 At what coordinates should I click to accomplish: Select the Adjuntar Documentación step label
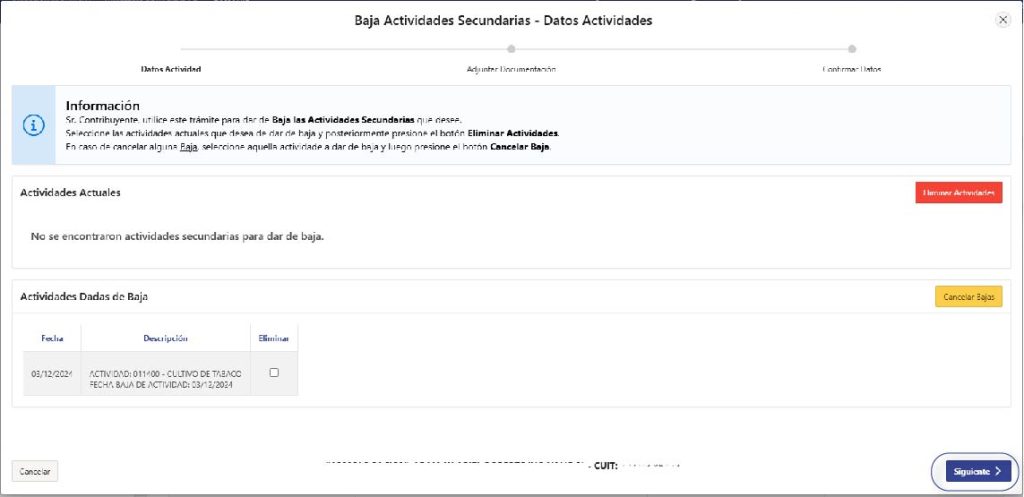pyautogui.click(x=511, y=69)
